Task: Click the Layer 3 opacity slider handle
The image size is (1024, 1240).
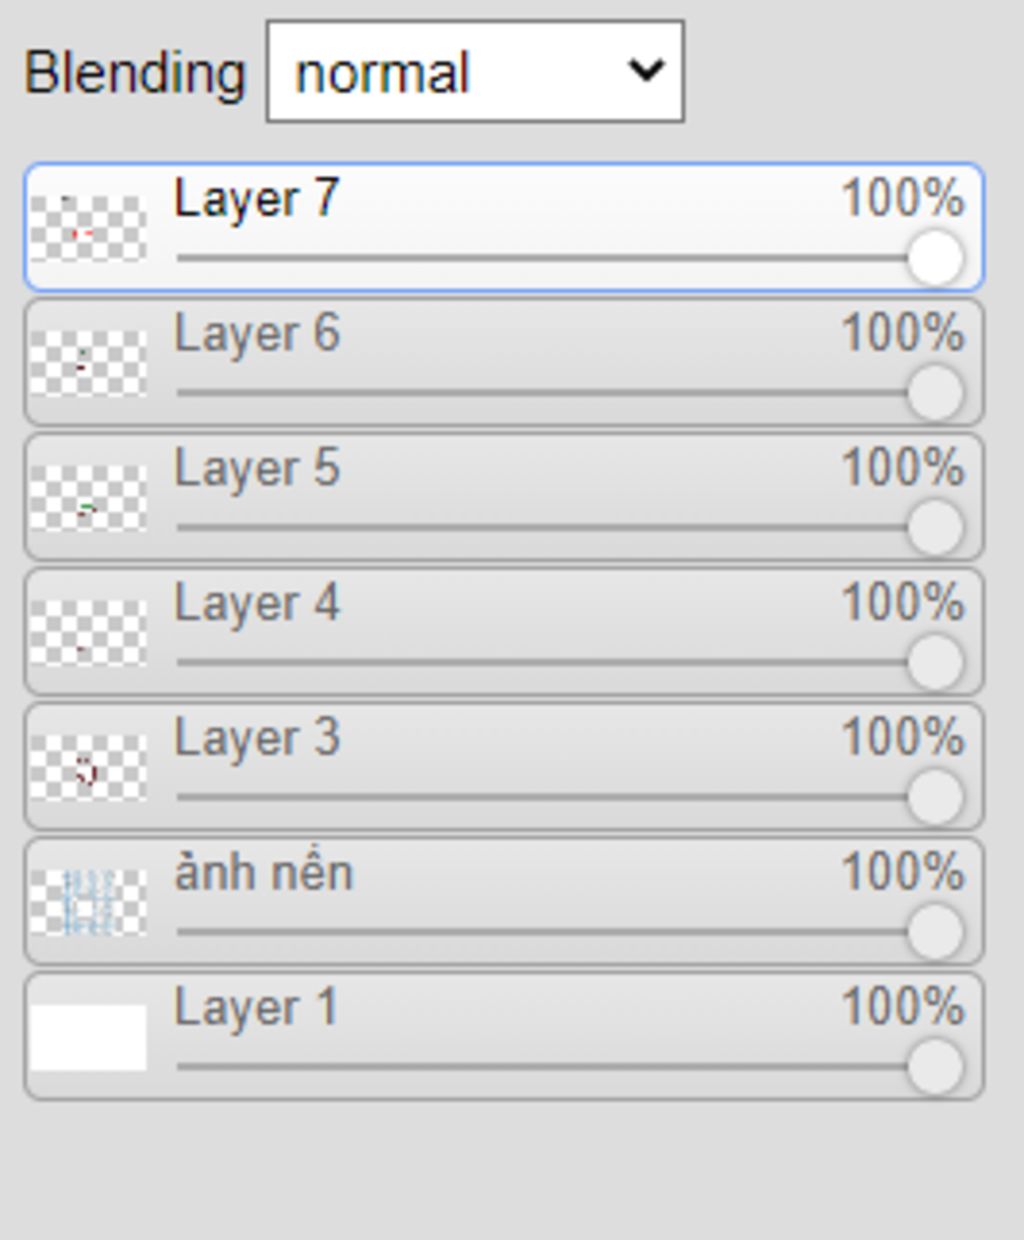Action: tap(935, 798)
